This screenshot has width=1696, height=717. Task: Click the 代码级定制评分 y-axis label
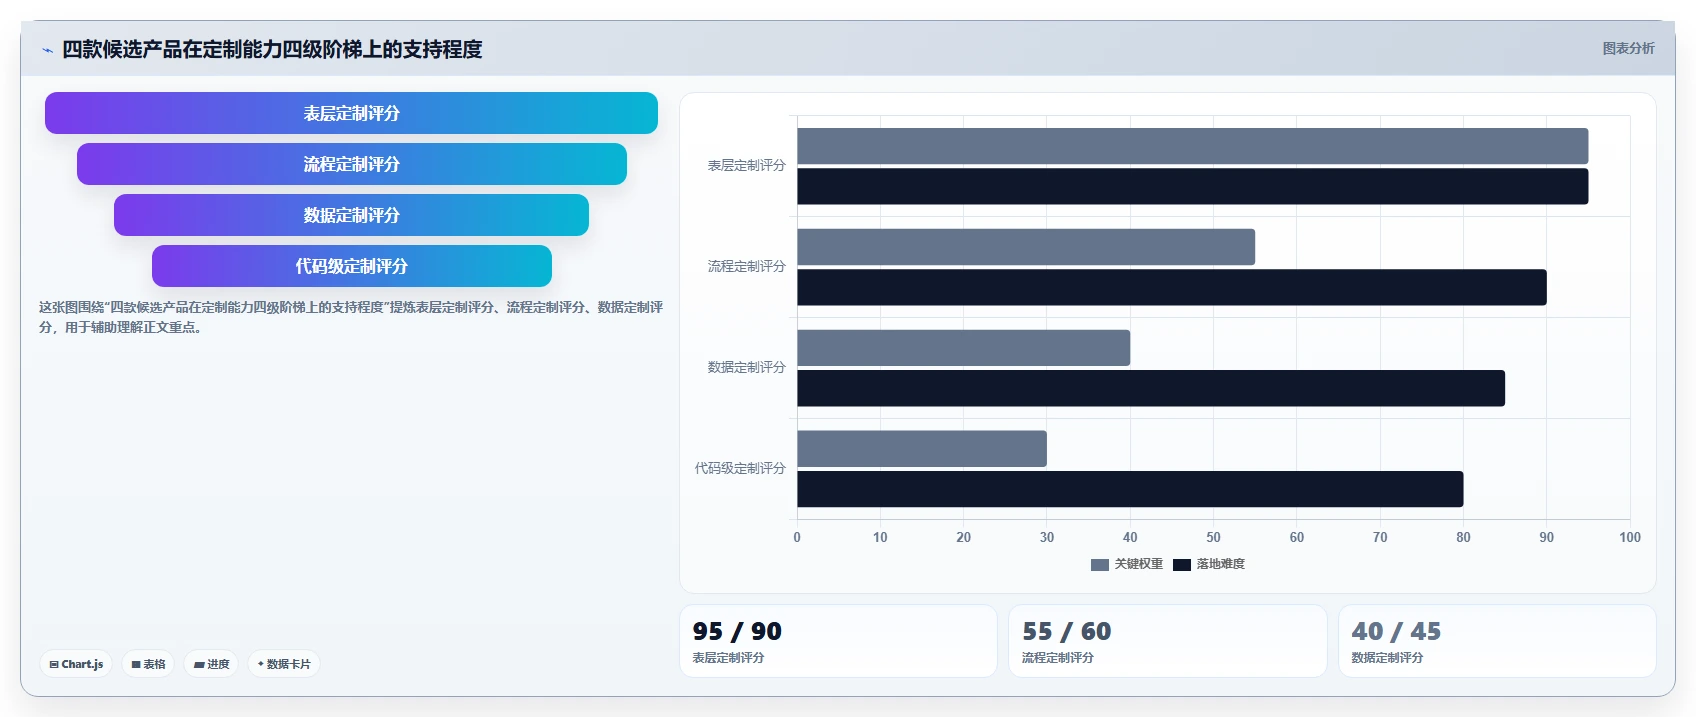(x=740, y=468)
